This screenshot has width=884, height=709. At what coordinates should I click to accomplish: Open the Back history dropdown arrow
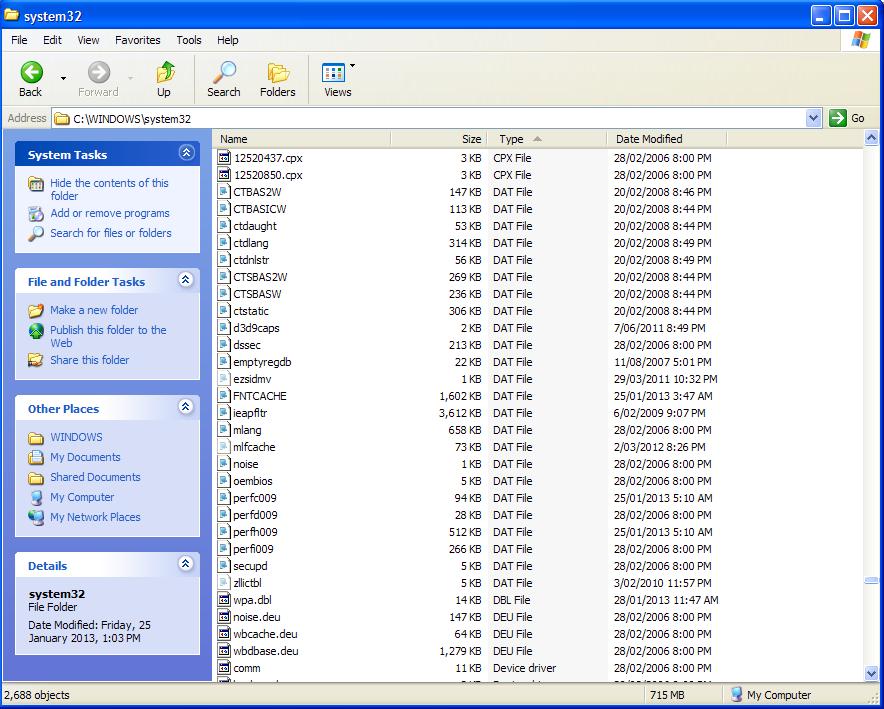(x=63, y=78)
